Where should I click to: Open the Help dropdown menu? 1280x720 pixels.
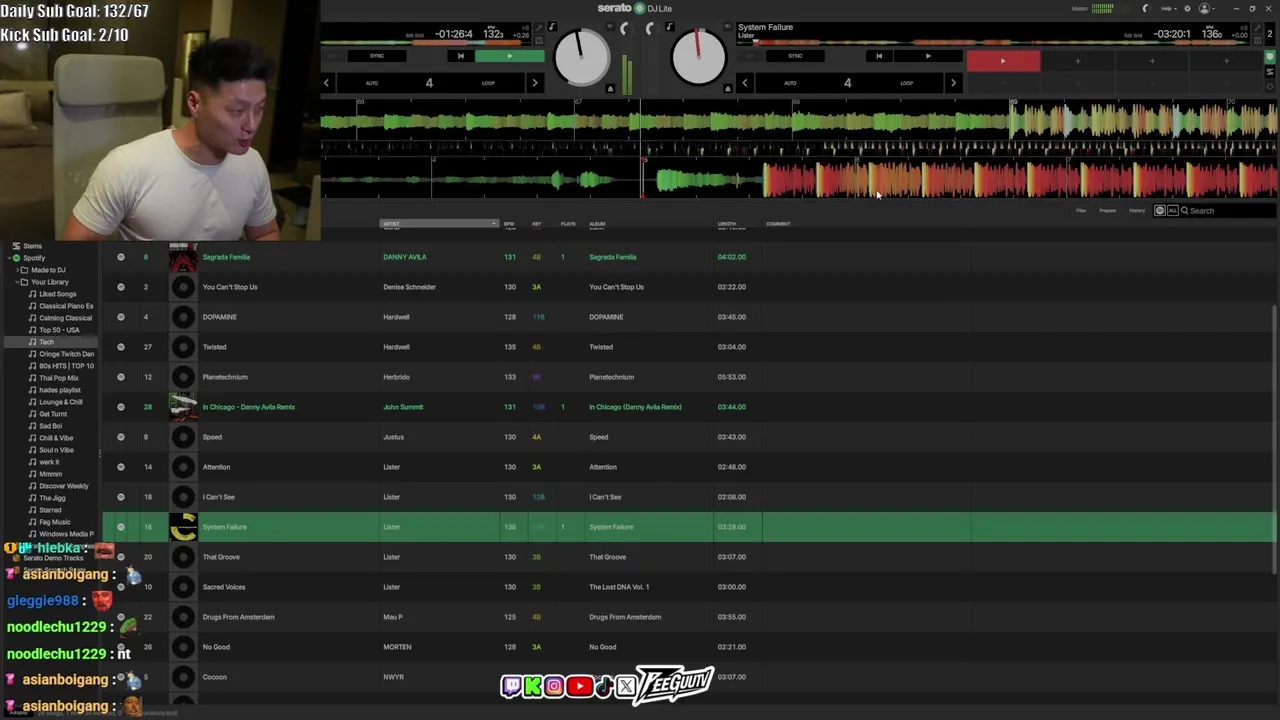tap(1168, 8)
